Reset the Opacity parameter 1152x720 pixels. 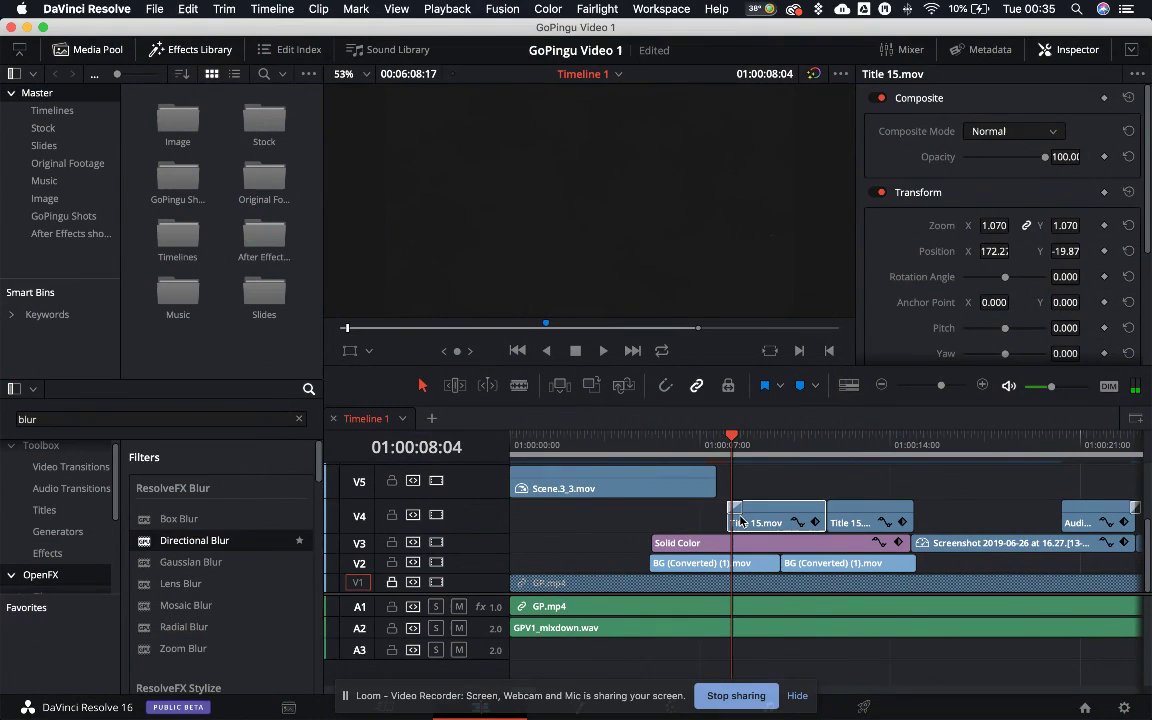click(1128, 156)
